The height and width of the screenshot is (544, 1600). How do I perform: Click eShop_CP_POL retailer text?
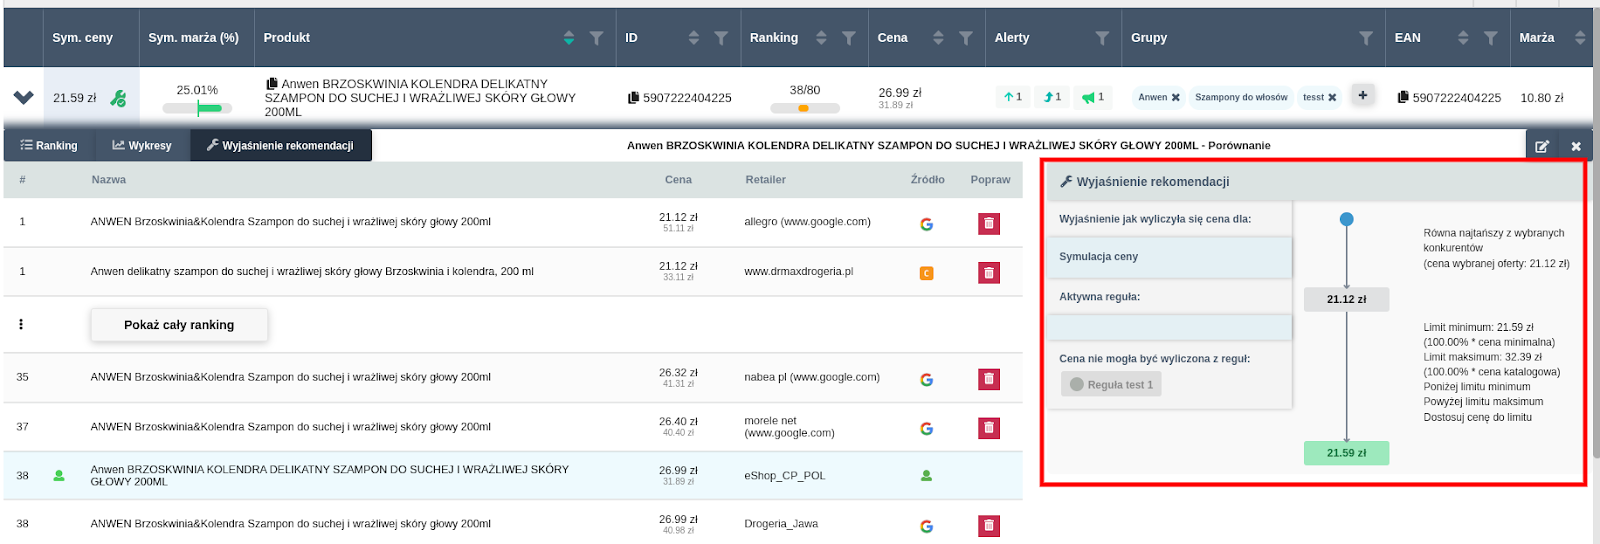(784, 476)
